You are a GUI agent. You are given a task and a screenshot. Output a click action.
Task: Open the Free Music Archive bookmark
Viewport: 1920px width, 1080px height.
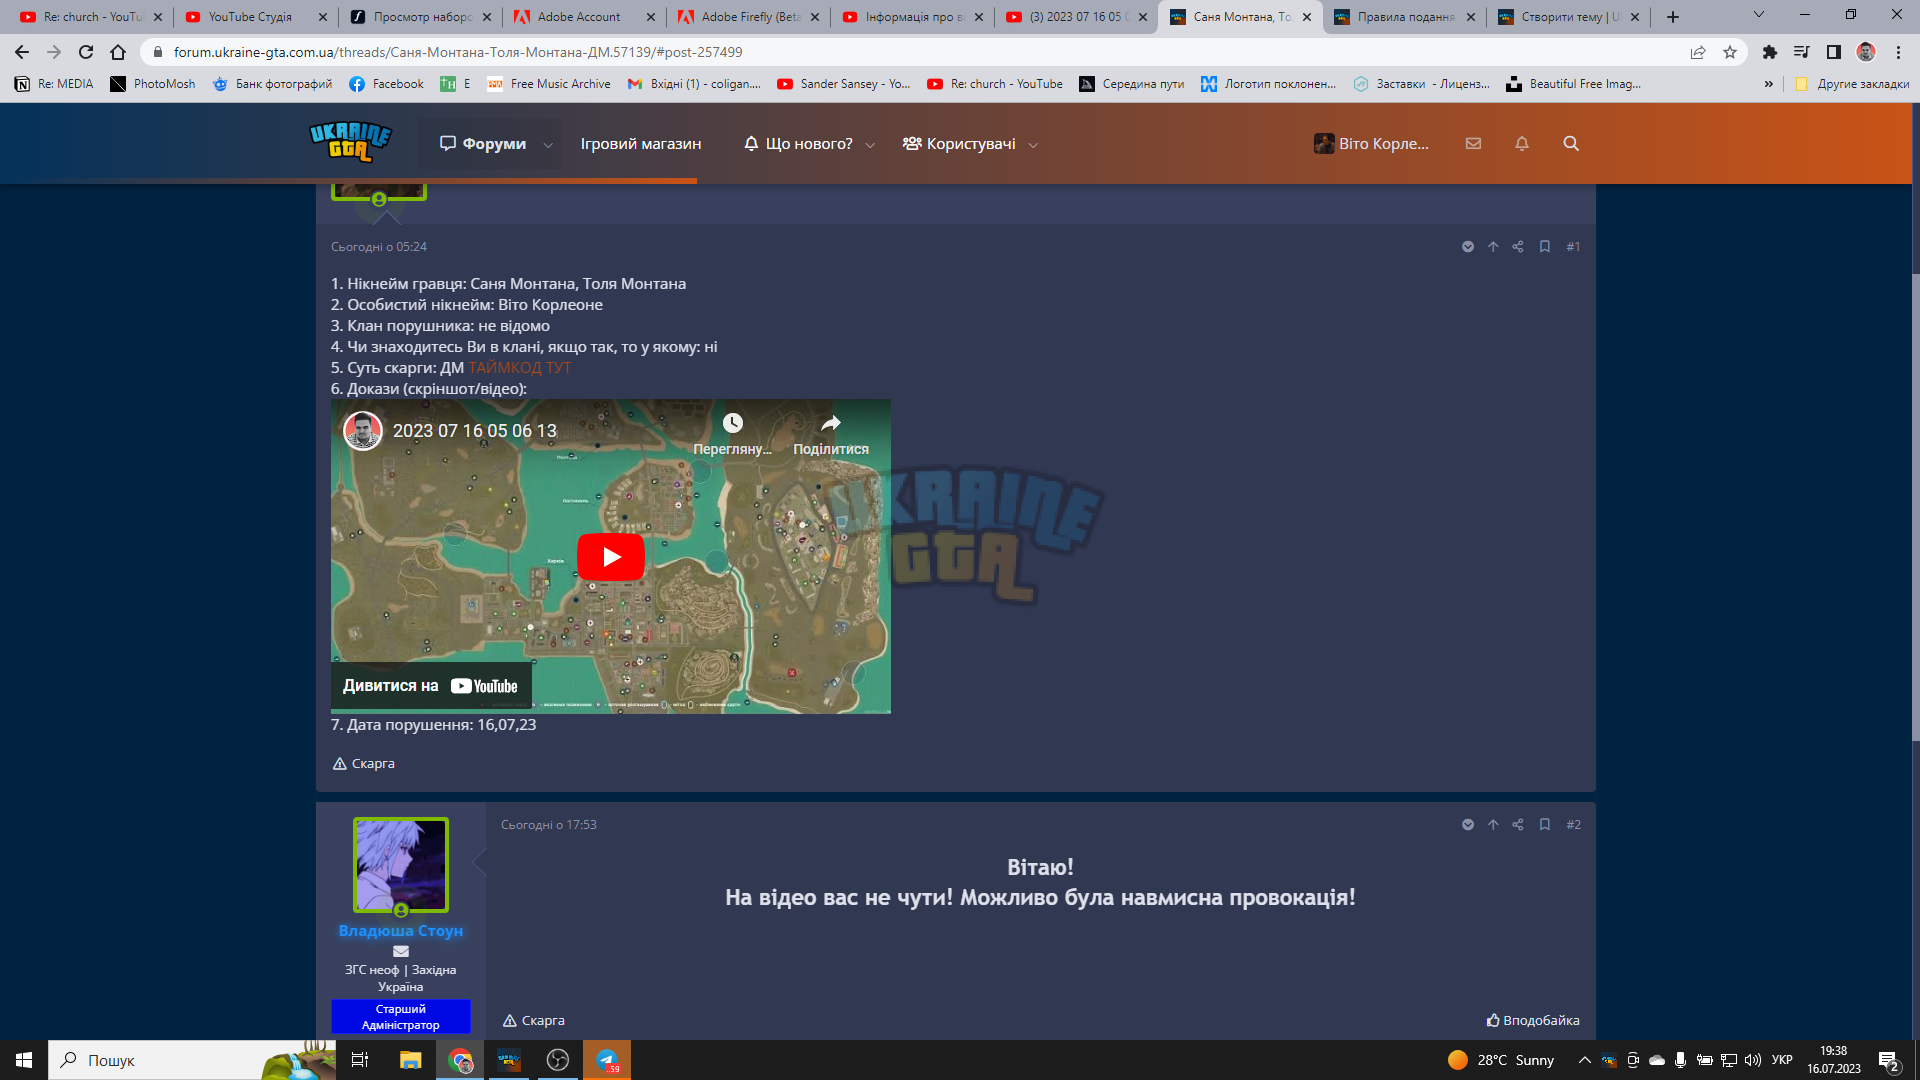pos(548,84)
